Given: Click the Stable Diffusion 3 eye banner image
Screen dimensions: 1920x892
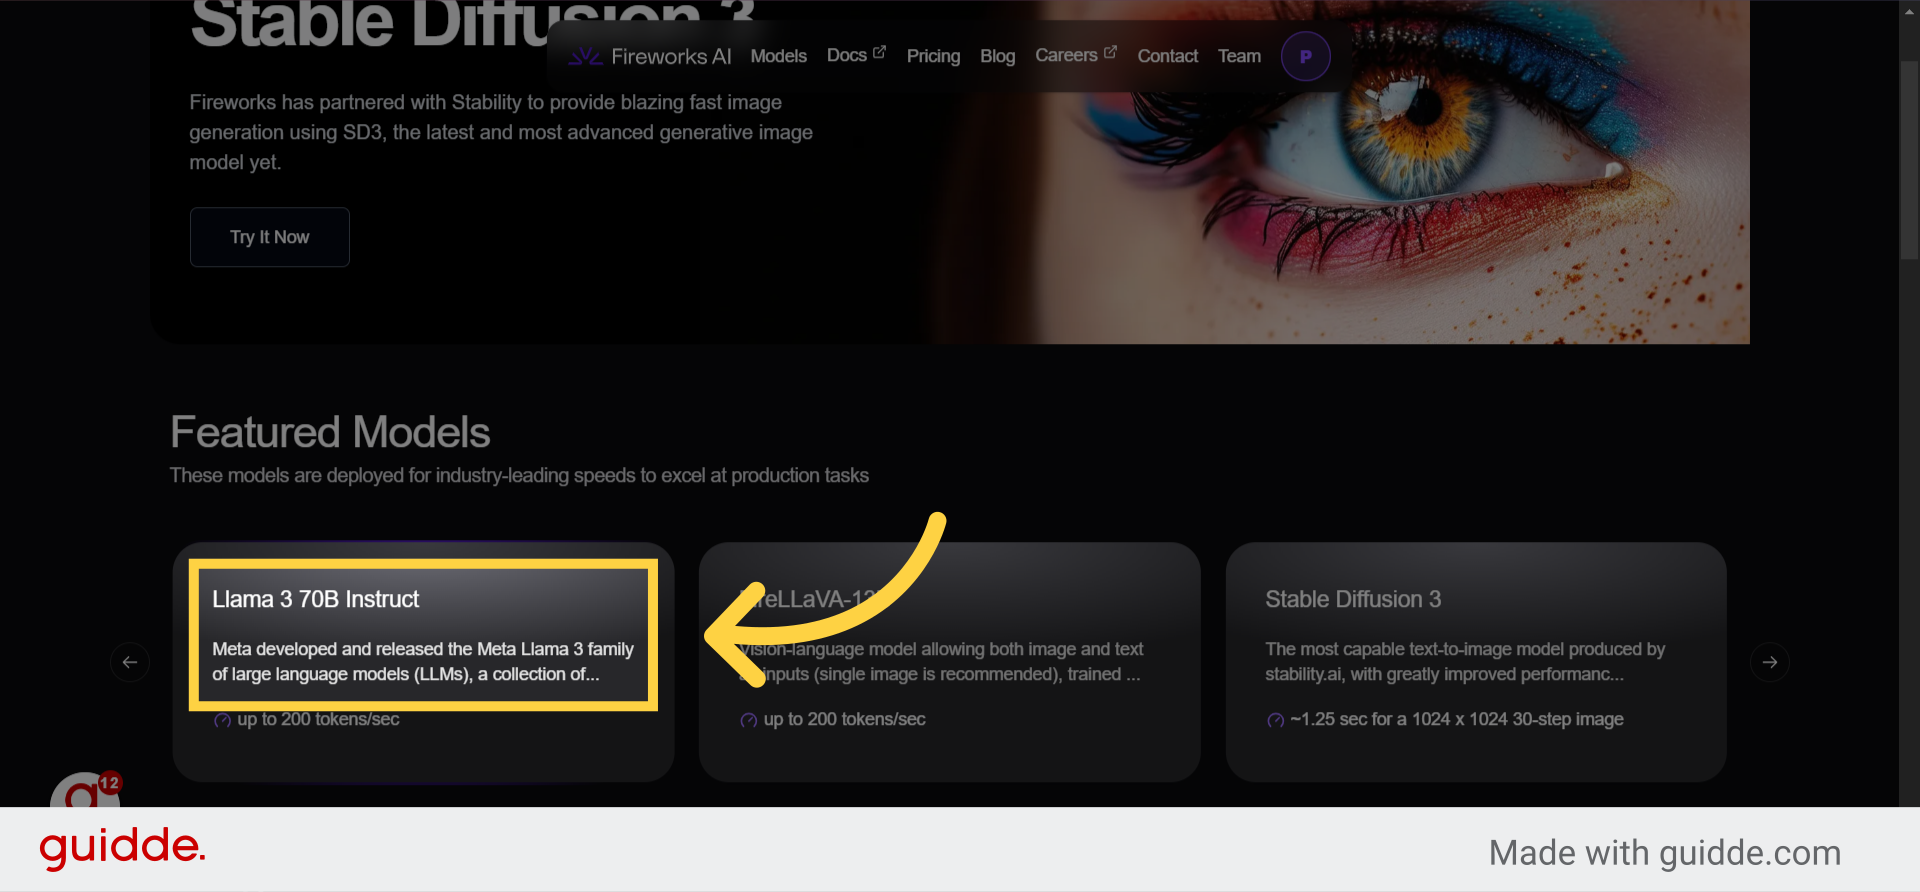Looking at the screenshot, I should pyautogui.click(x=1340, y=172).
